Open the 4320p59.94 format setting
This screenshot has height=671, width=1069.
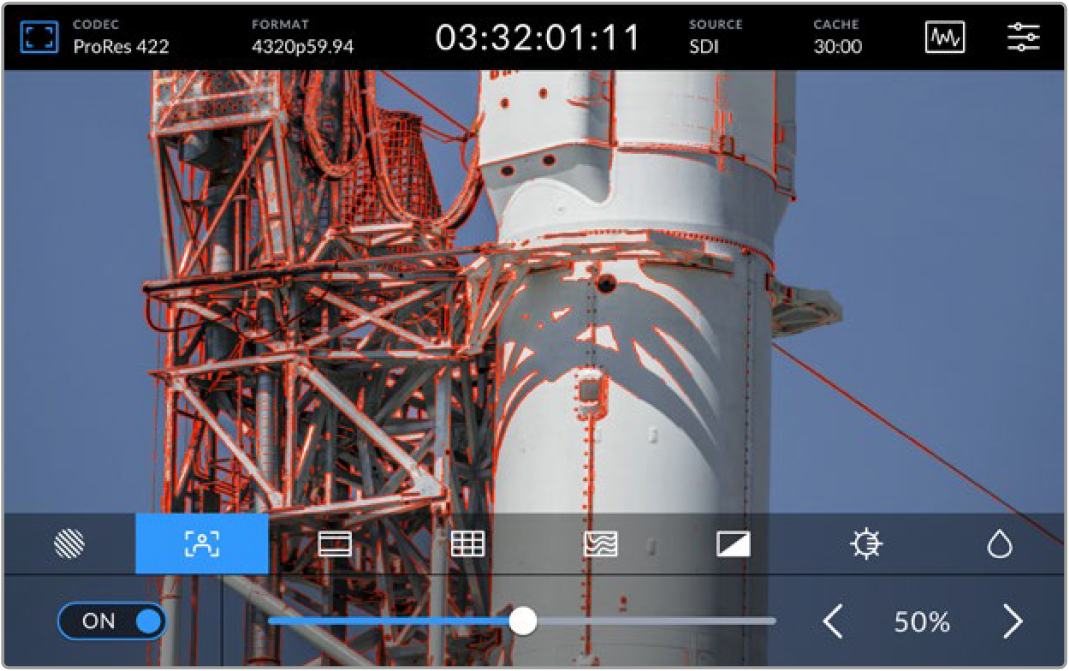(303, 37)
